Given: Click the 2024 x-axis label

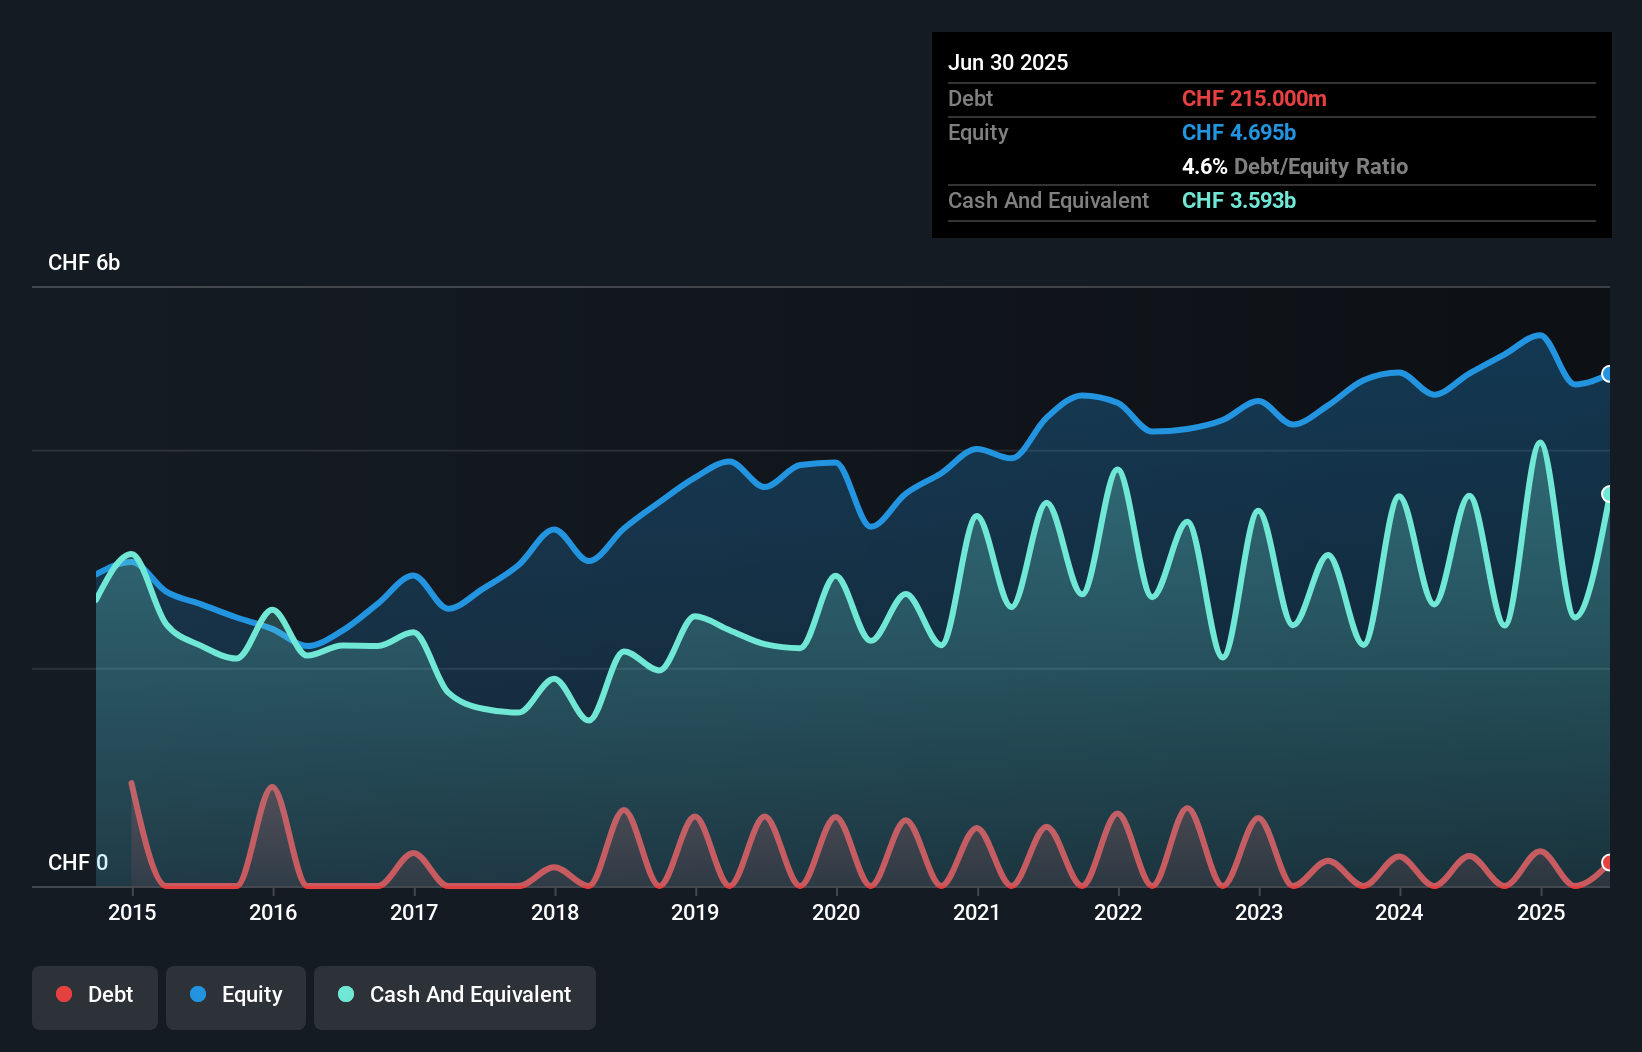Looking at the screenshot, I should [1399, 912].
